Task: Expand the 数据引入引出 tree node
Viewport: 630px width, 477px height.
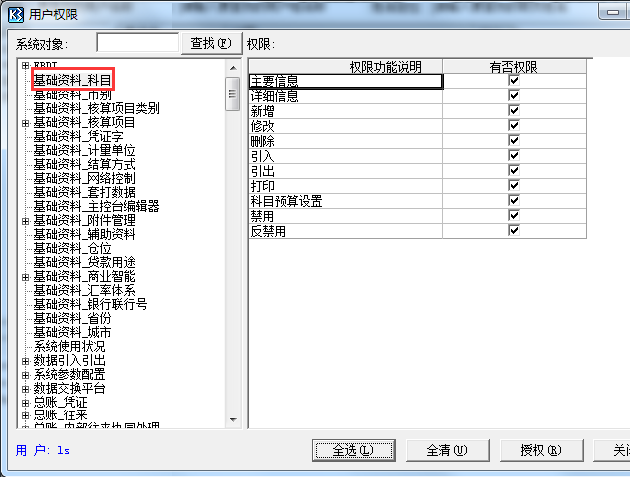Action: click(x=25, y=361)
